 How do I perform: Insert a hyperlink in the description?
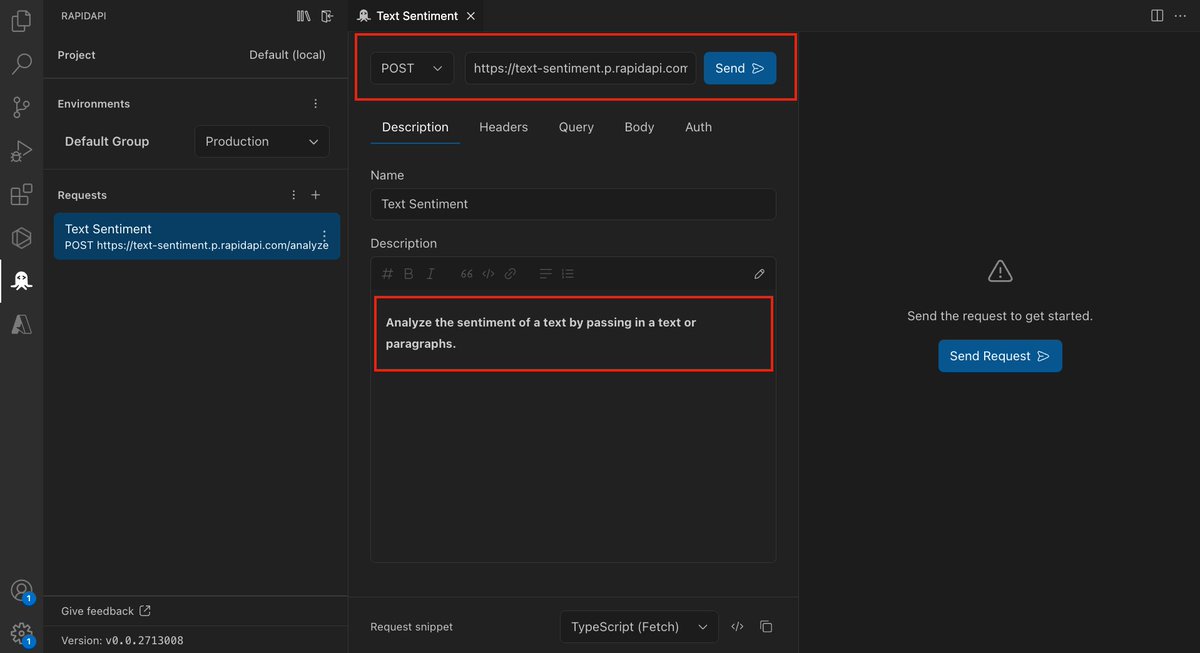(510, 273)
